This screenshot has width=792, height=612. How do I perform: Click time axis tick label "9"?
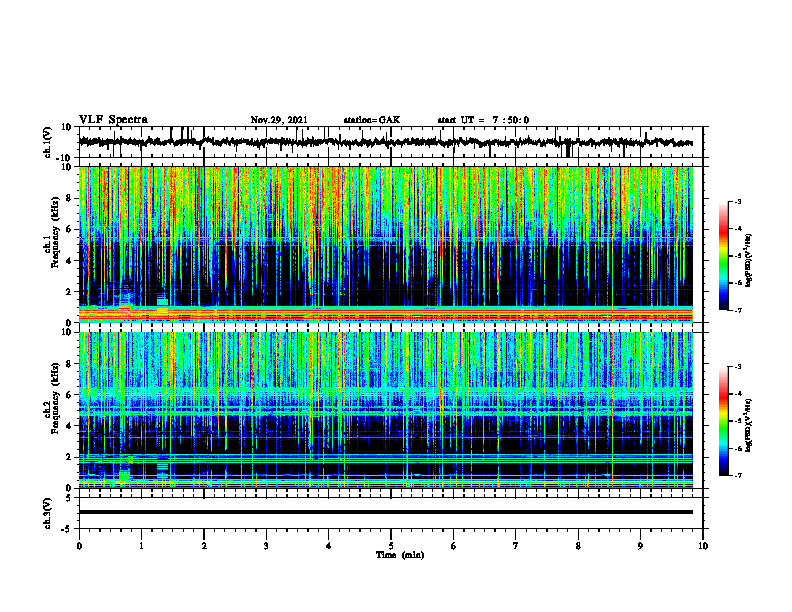click(640, 546)
